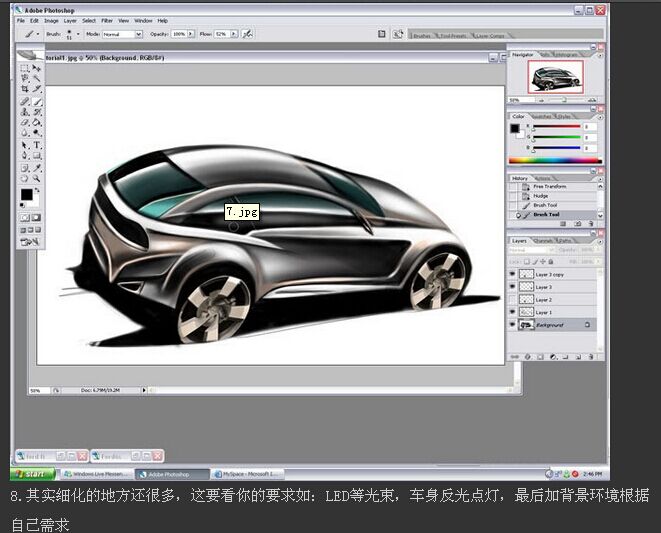Screen dimensions: 661x533
Task: Open the File menu
Action: [21, 21]
